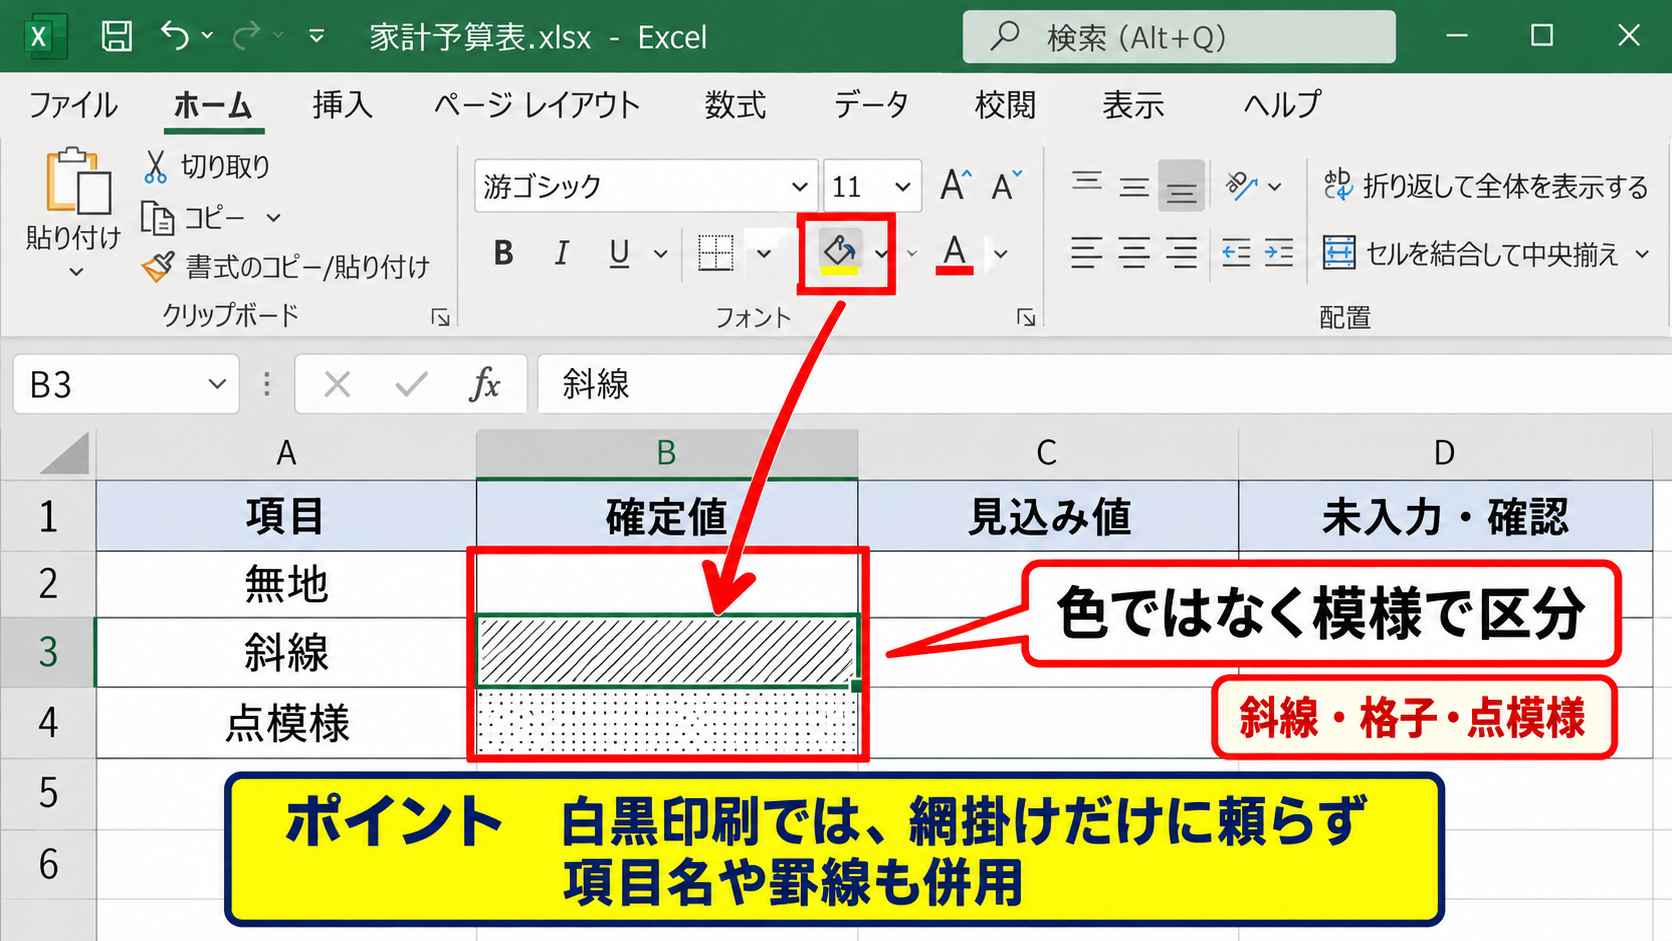Open the font color dropdown arrow
This screenshot has width=1672, height=941.
coord(1000,254)
